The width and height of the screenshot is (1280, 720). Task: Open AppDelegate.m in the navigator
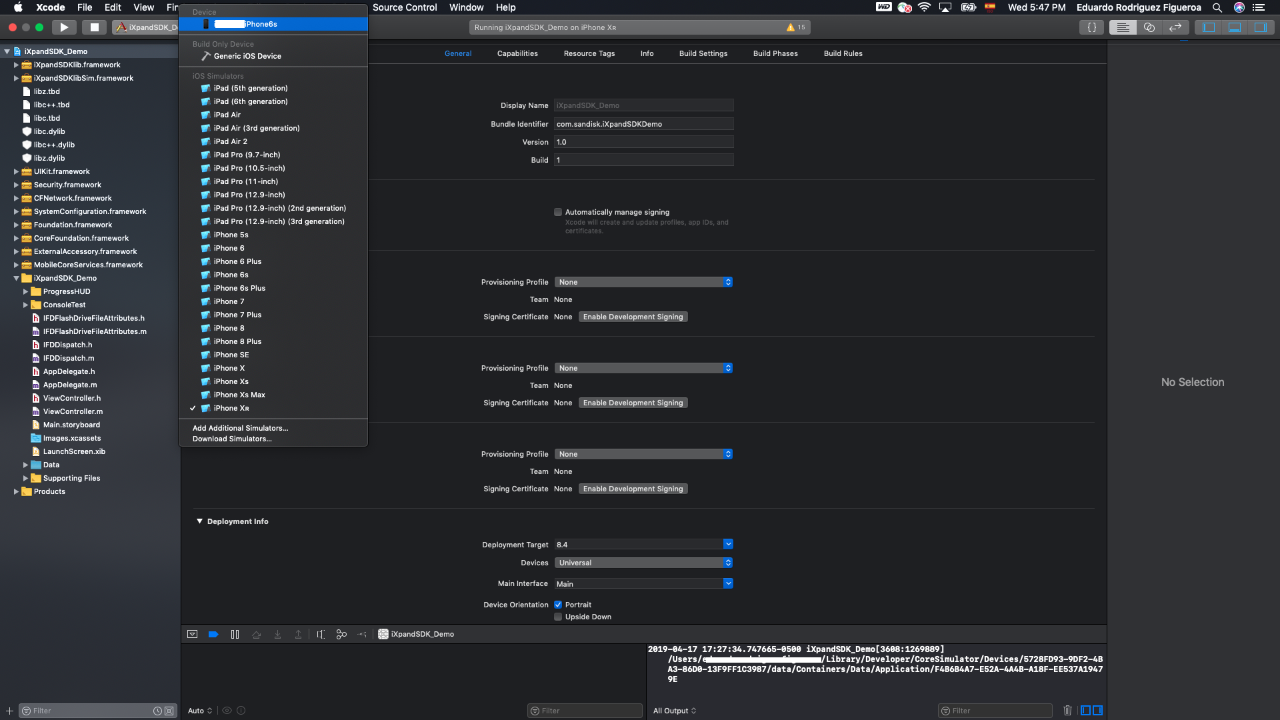tap(70, 384)
